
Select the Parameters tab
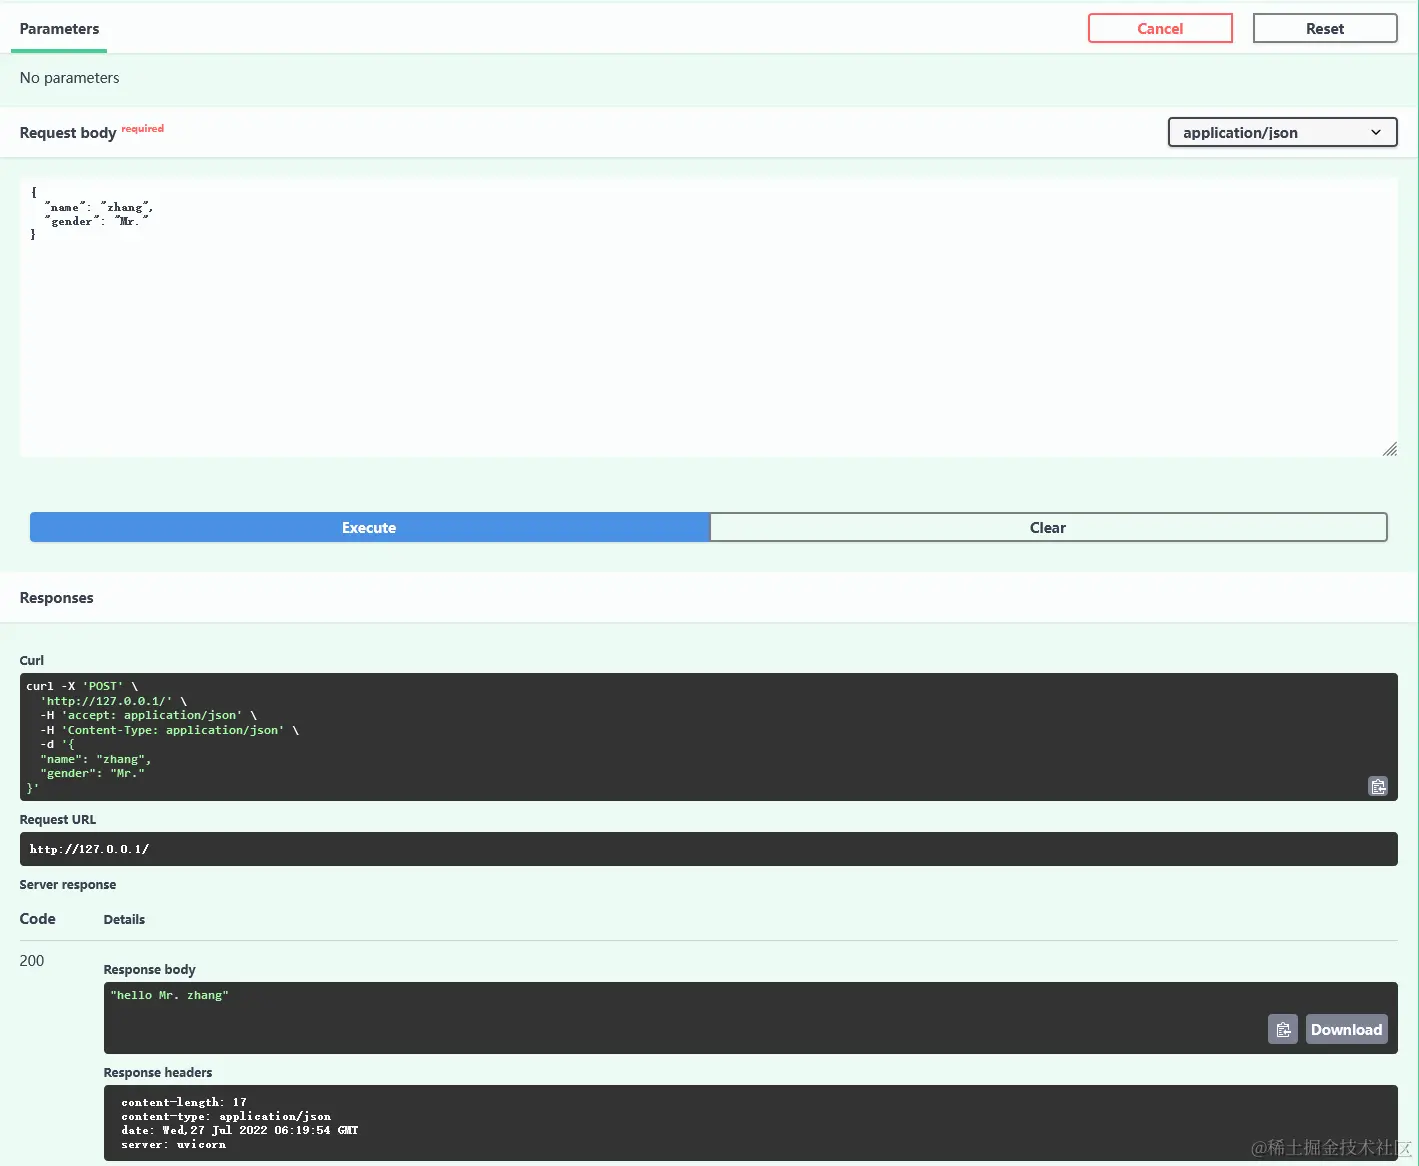click(59, 29)
